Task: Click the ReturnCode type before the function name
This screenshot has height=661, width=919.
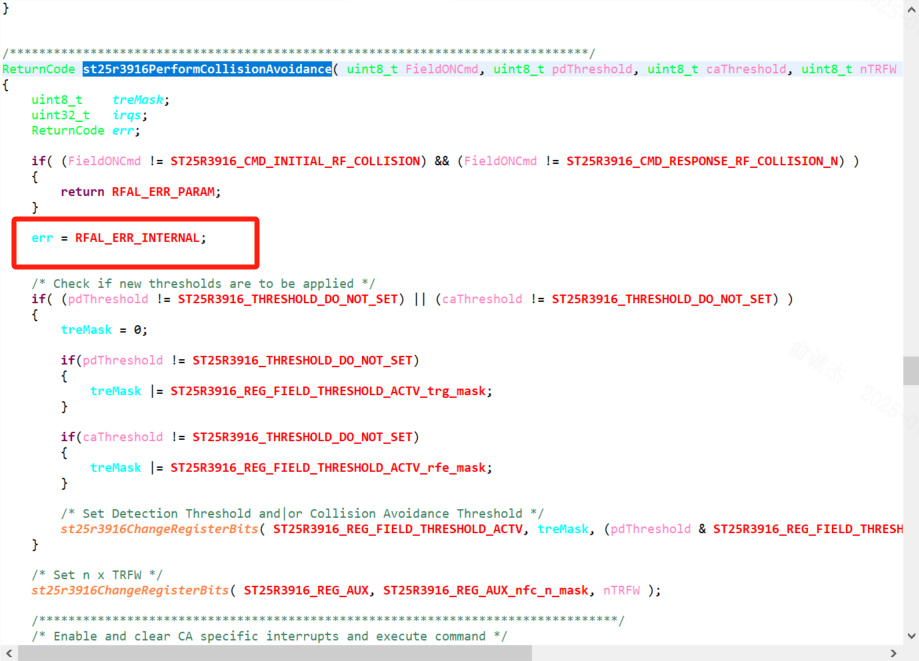Action: (x=39, y=69)
